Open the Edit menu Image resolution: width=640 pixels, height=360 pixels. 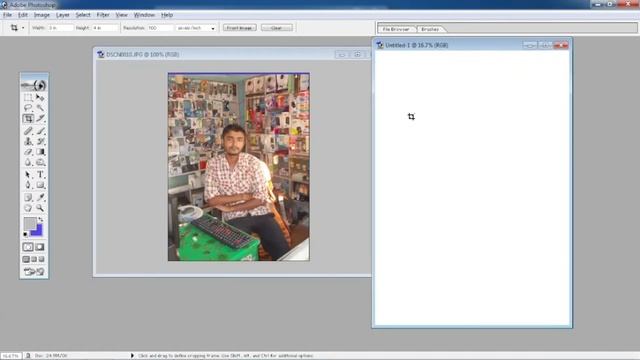point(23,15)
